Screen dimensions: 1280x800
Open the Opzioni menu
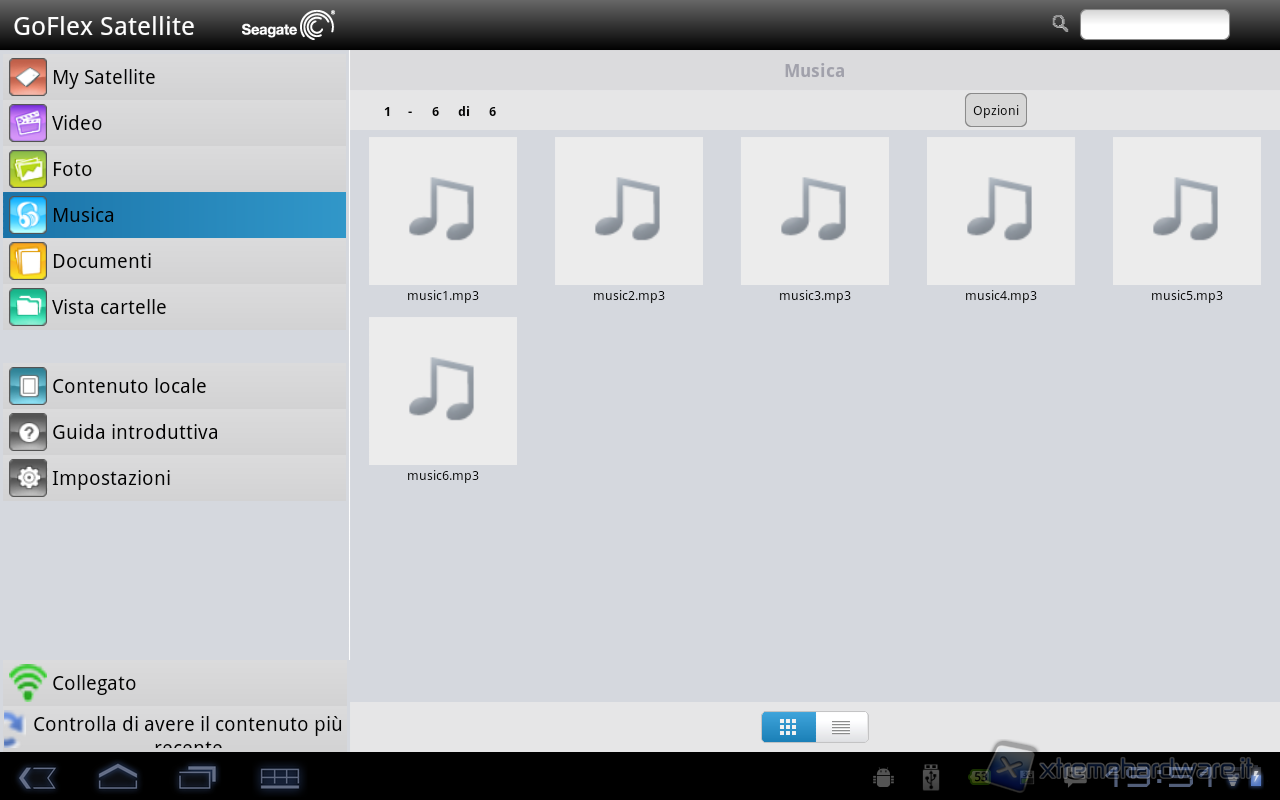(x=995, y=110)
